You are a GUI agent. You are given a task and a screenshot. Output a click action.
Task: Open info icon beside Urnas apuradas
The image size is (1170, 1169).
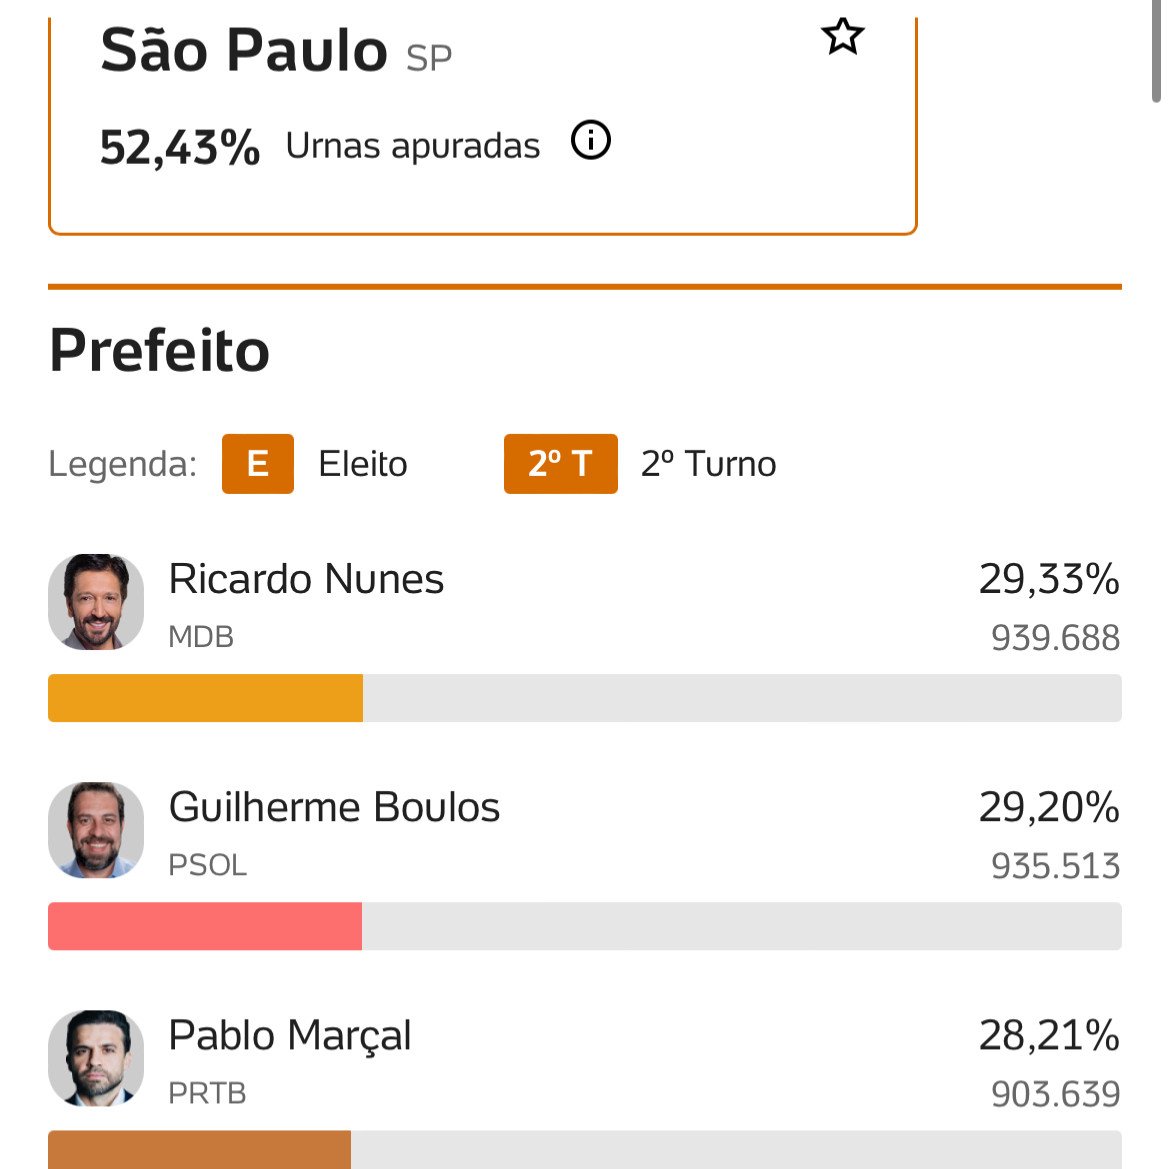(x=590, y=140)
